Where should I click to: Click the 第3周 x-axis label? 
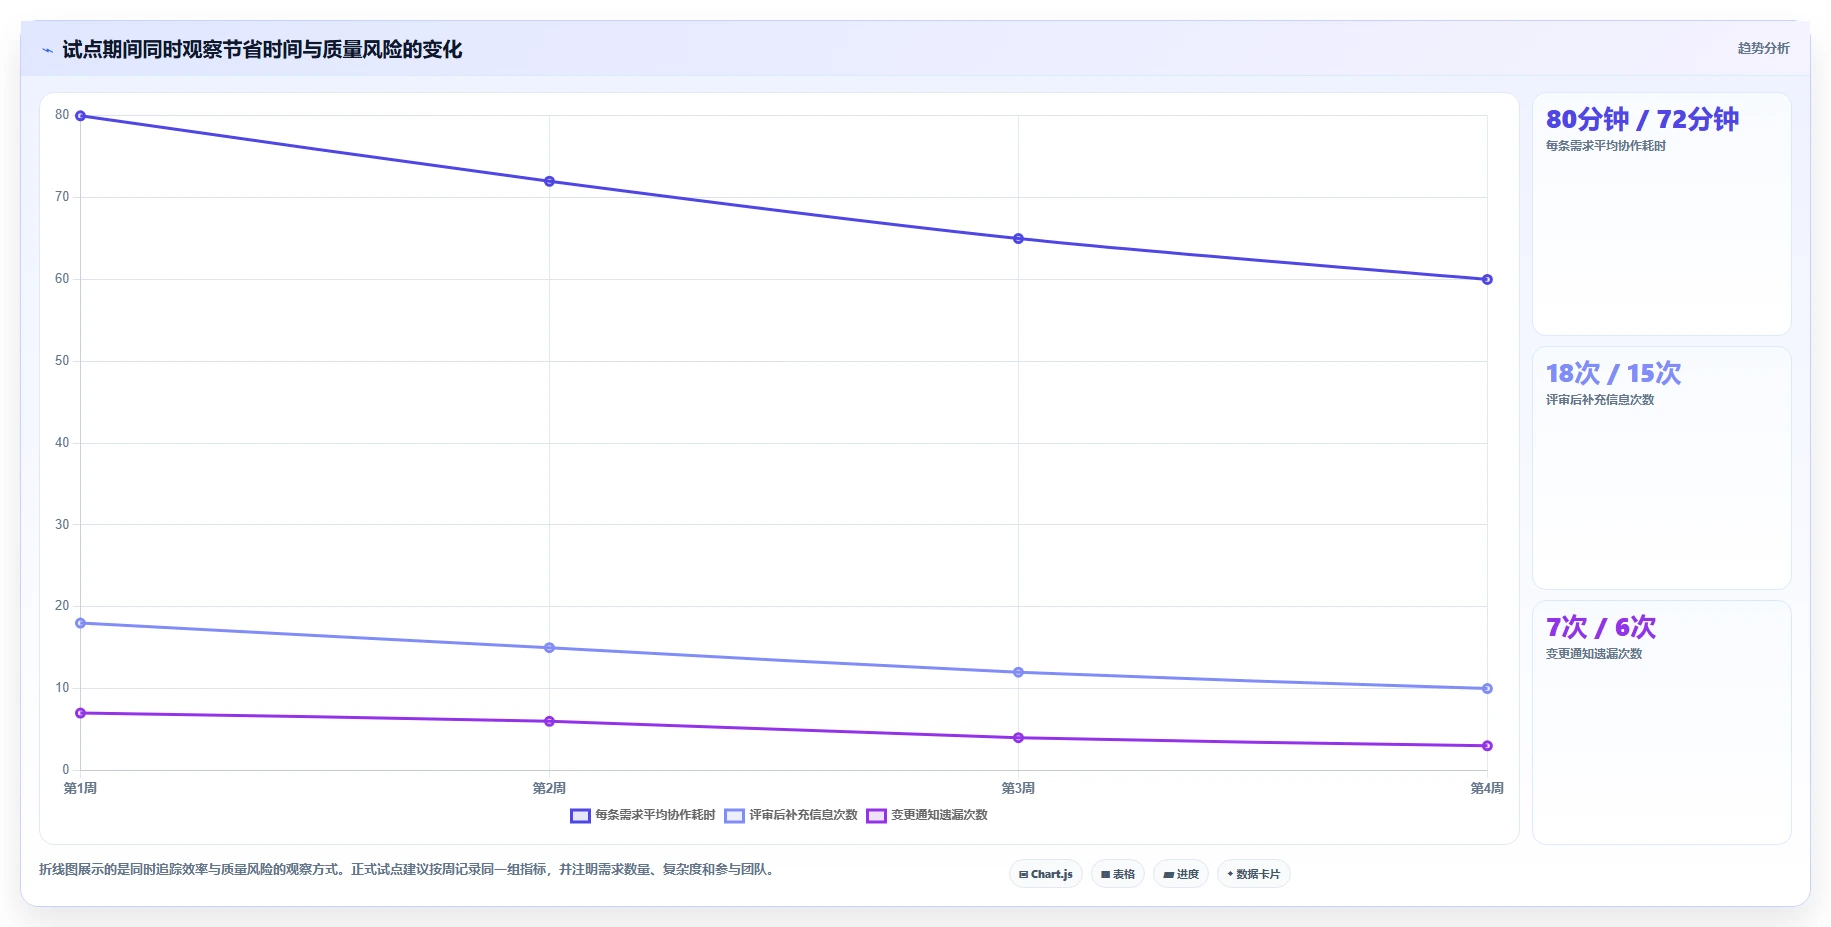1018,789
